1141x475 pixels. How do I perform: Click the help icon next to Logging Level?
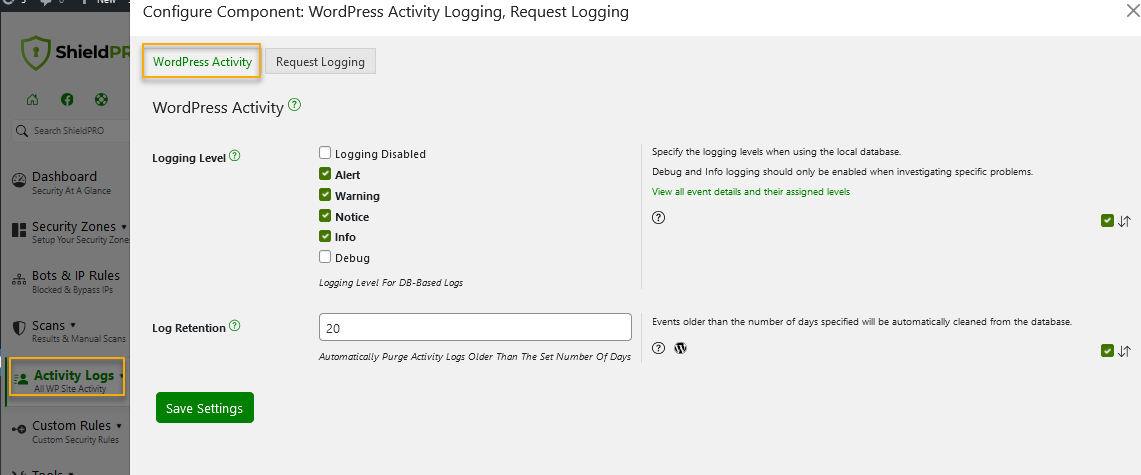(x=235, y=156)
